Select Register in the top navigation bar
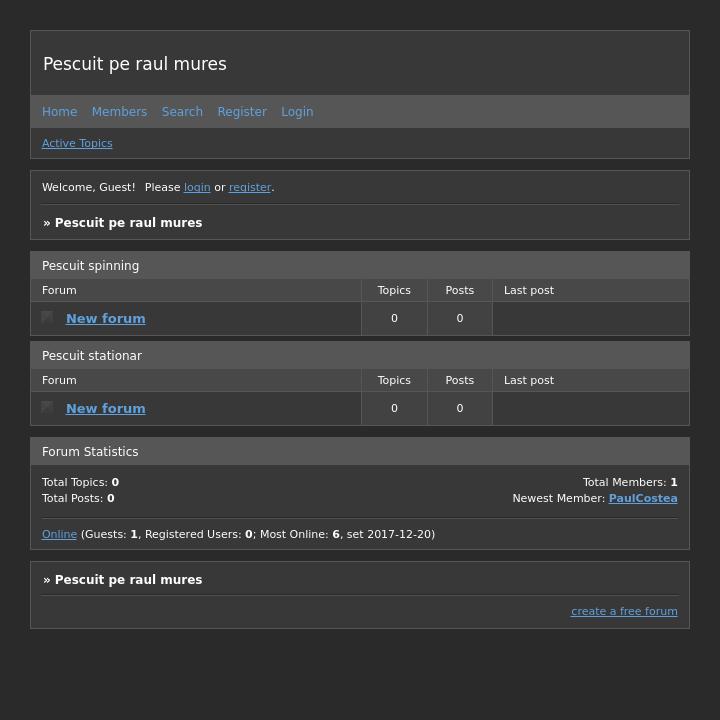 pos(242,112)
